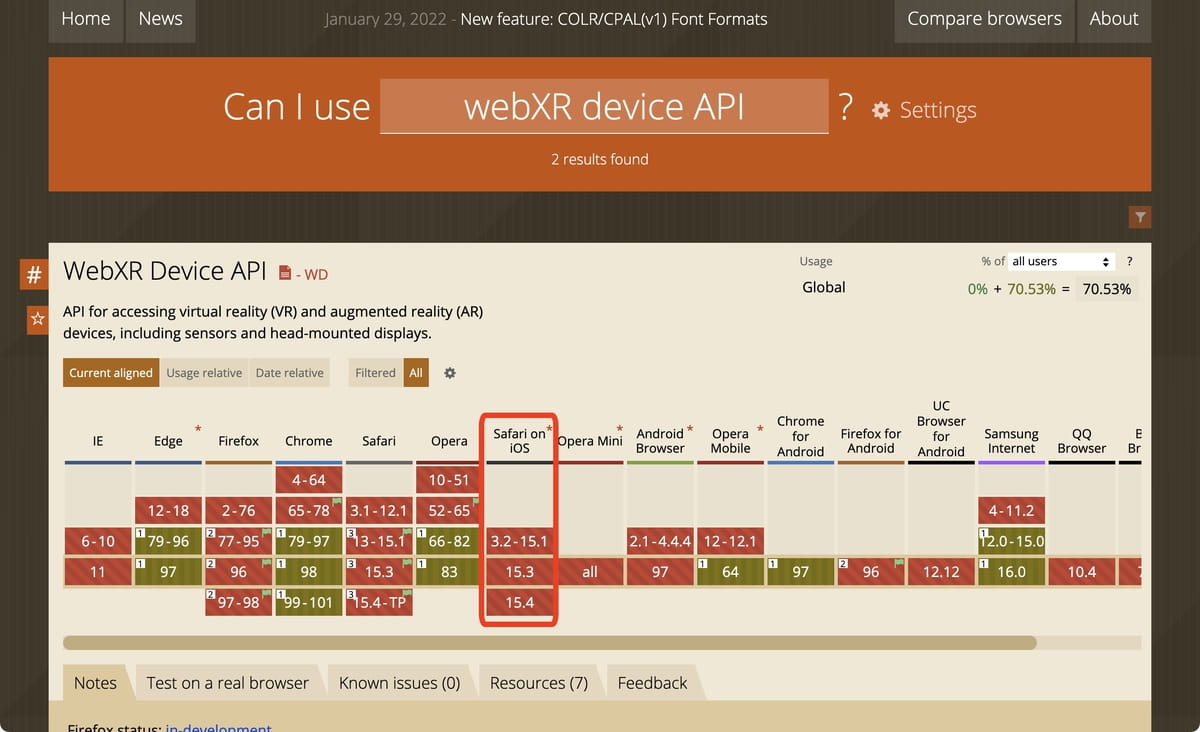
Task: Select Filtered browsers view
Action: coord(375,373)
